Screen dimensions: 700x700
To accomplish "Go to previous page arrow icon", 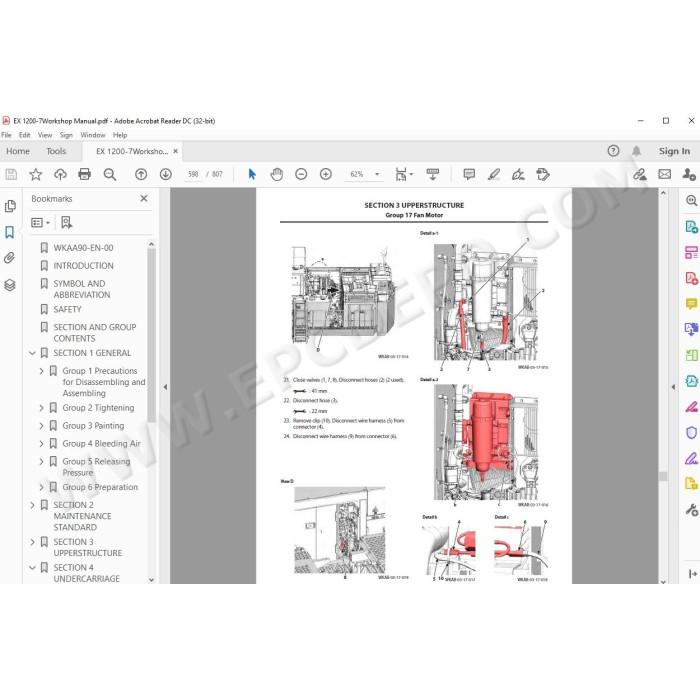I will point(141,174).
